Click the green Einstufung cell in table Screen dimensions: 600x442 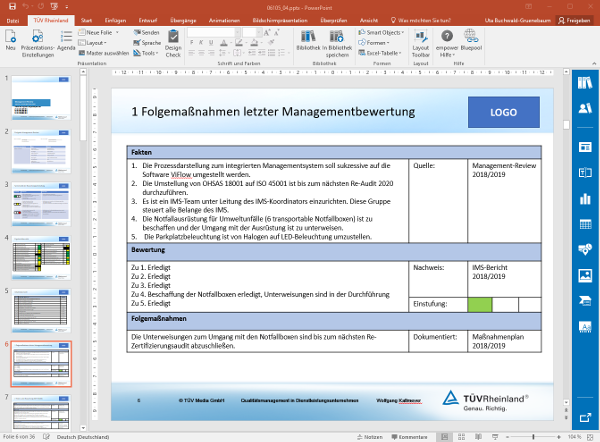click(x=480, y=303)
